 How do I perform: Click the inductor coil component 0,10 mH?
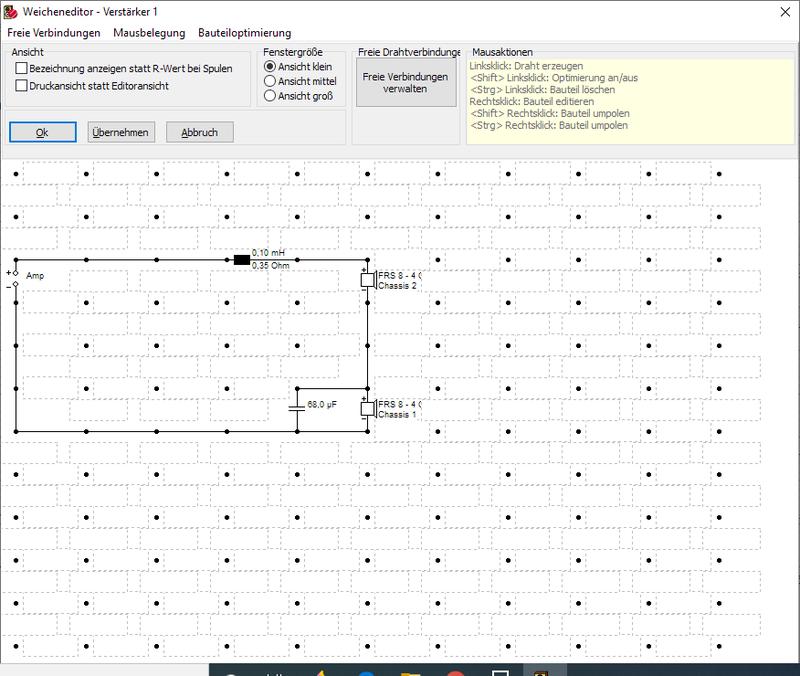[x=242, y=260]
